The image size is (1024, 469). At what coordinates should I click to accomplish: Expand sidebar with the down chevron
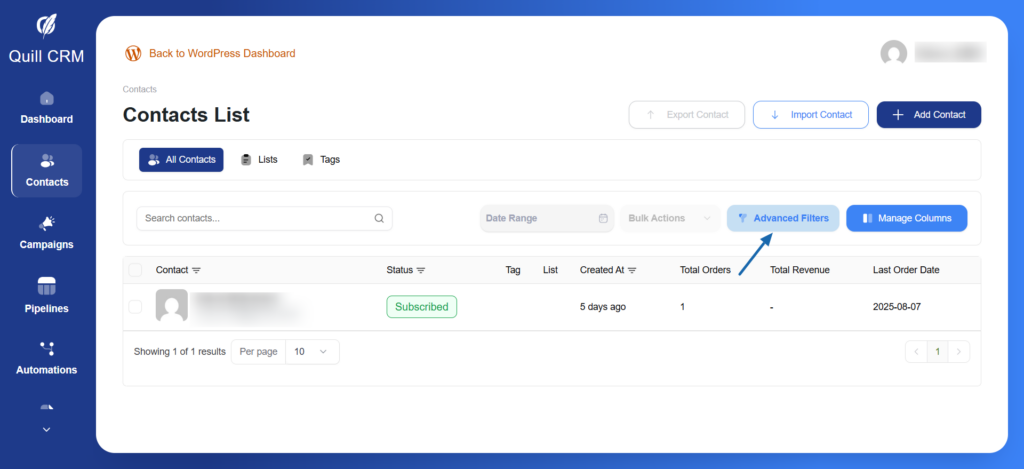(x=46, y=429)
